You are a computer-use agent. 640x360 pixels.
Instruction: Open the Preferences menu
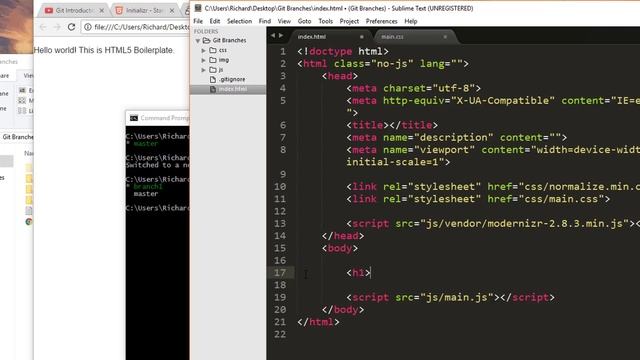pyautogui.click(x=381, y=21)
